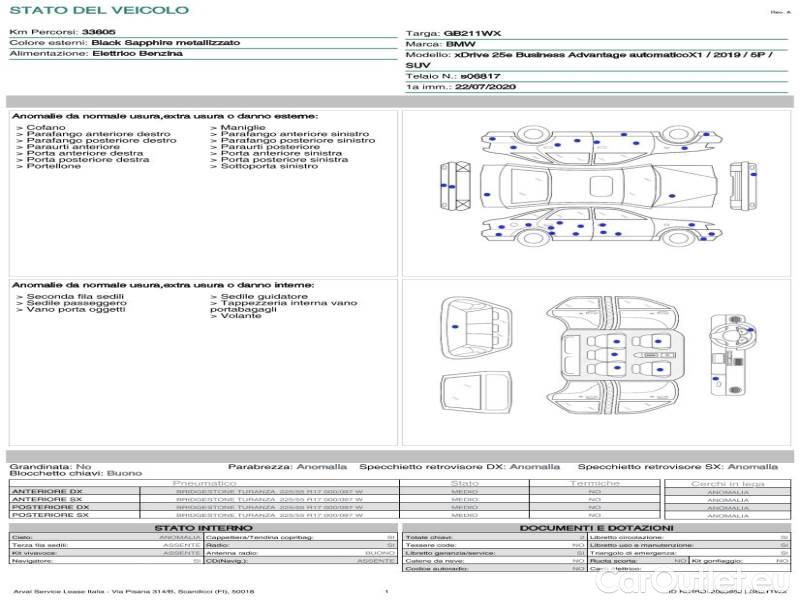Select the damage marker on the front grille view

pyautogui.click(x=449, y=184)
